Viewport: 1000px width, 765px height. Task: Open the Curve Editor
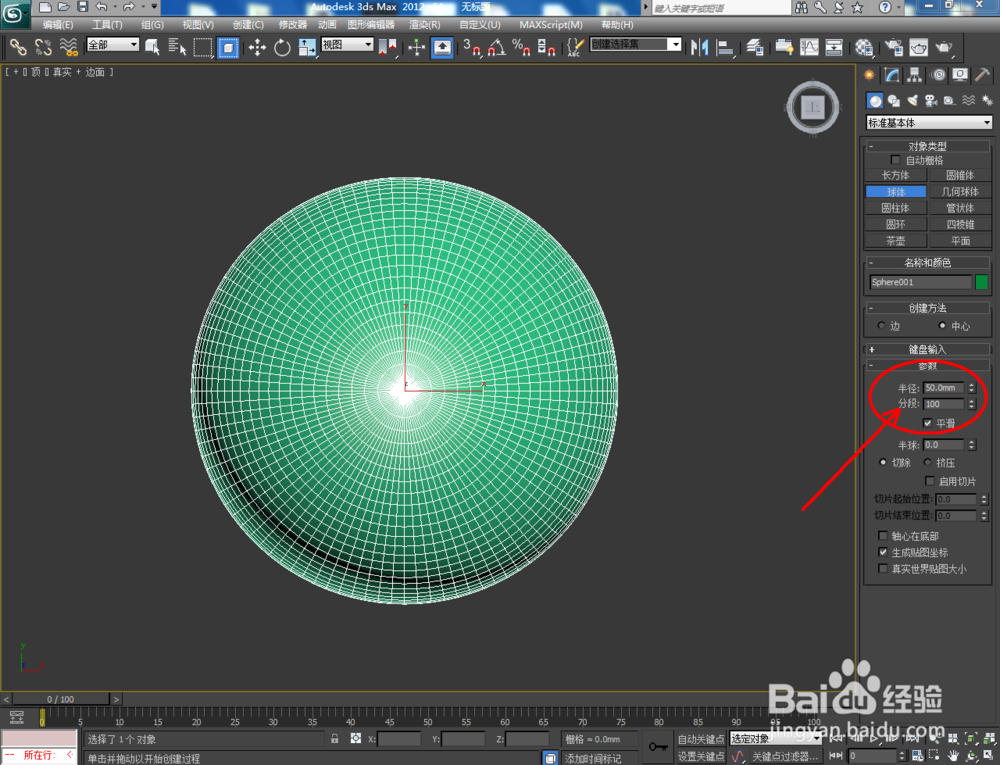809,47
